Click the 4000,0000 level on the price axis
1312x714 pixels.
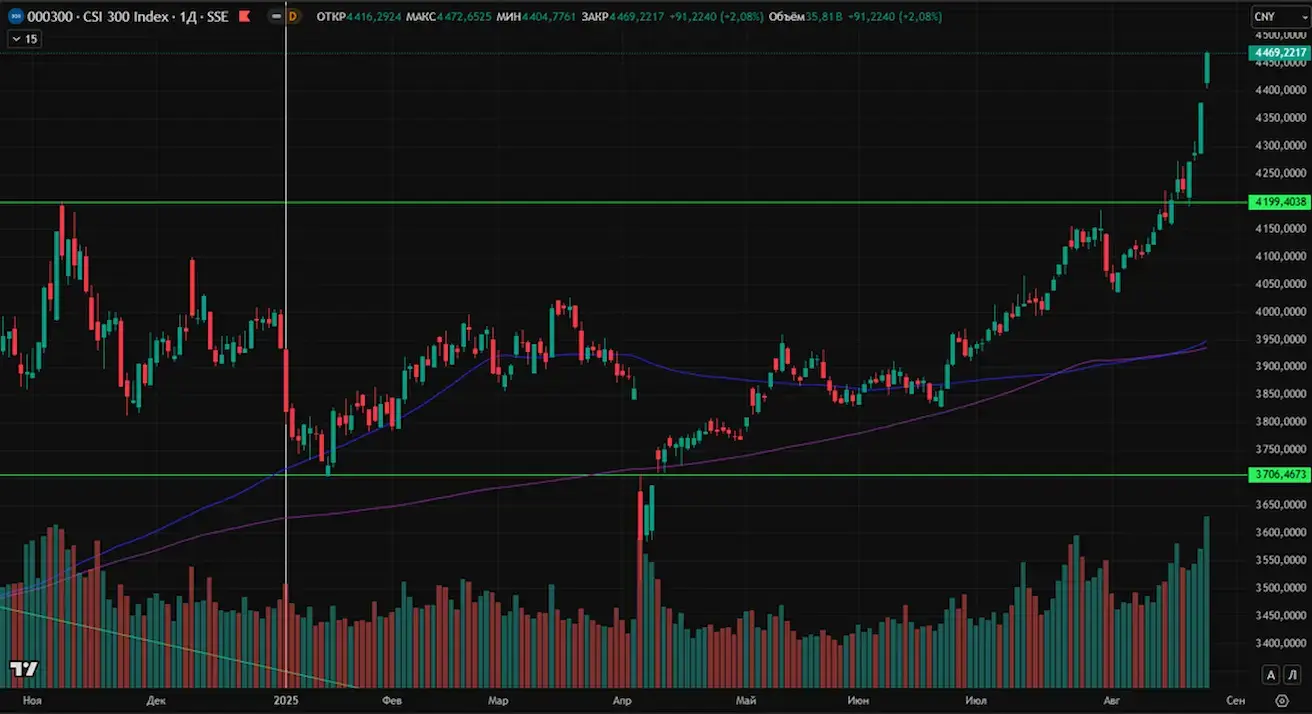click(1279, 311)
